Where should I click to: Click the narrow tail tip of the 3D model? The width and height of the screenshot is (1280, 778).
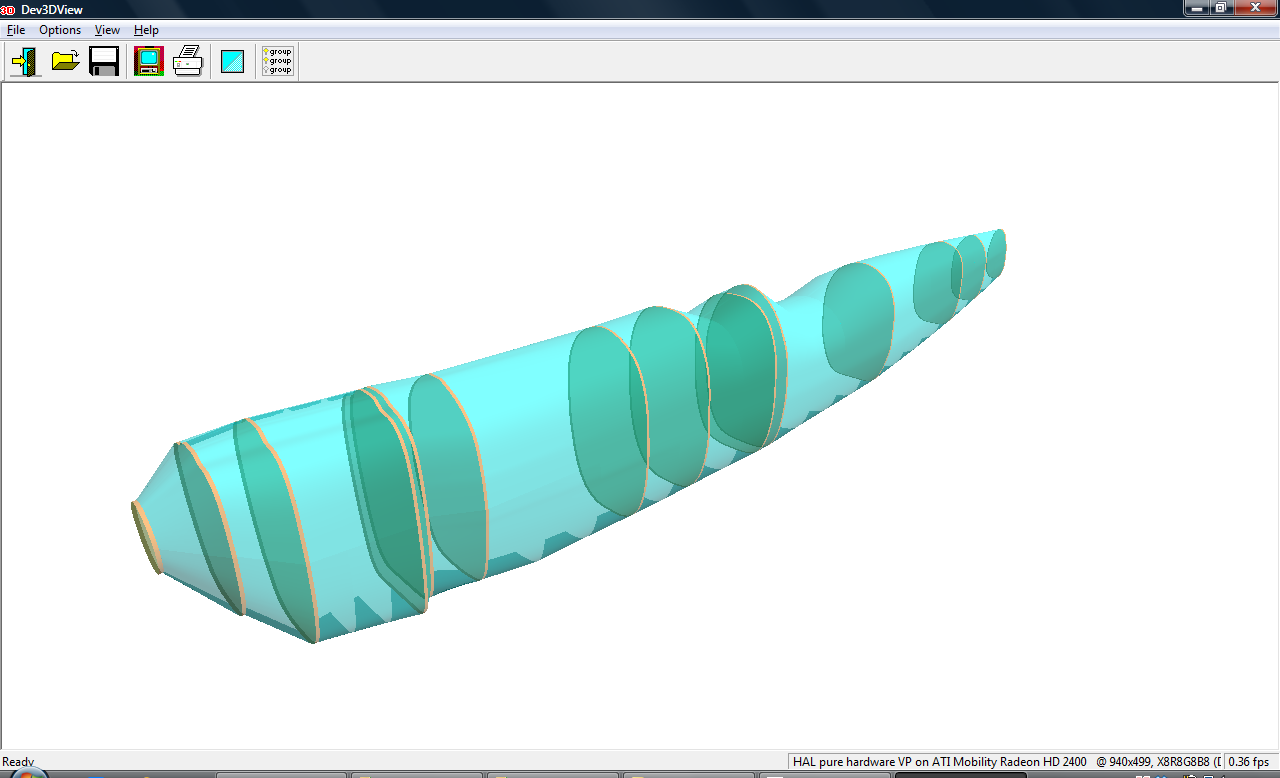click(x=996, y=253)
